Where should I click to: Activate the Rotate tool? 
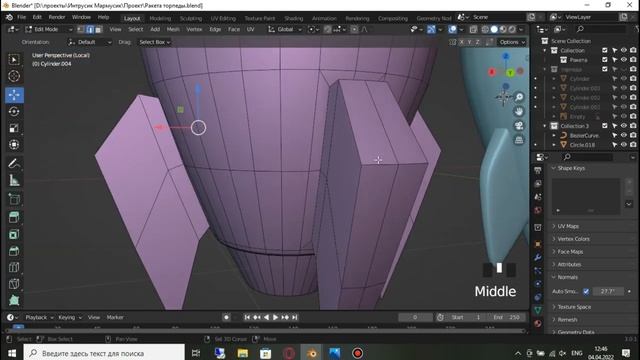(14, 111)
